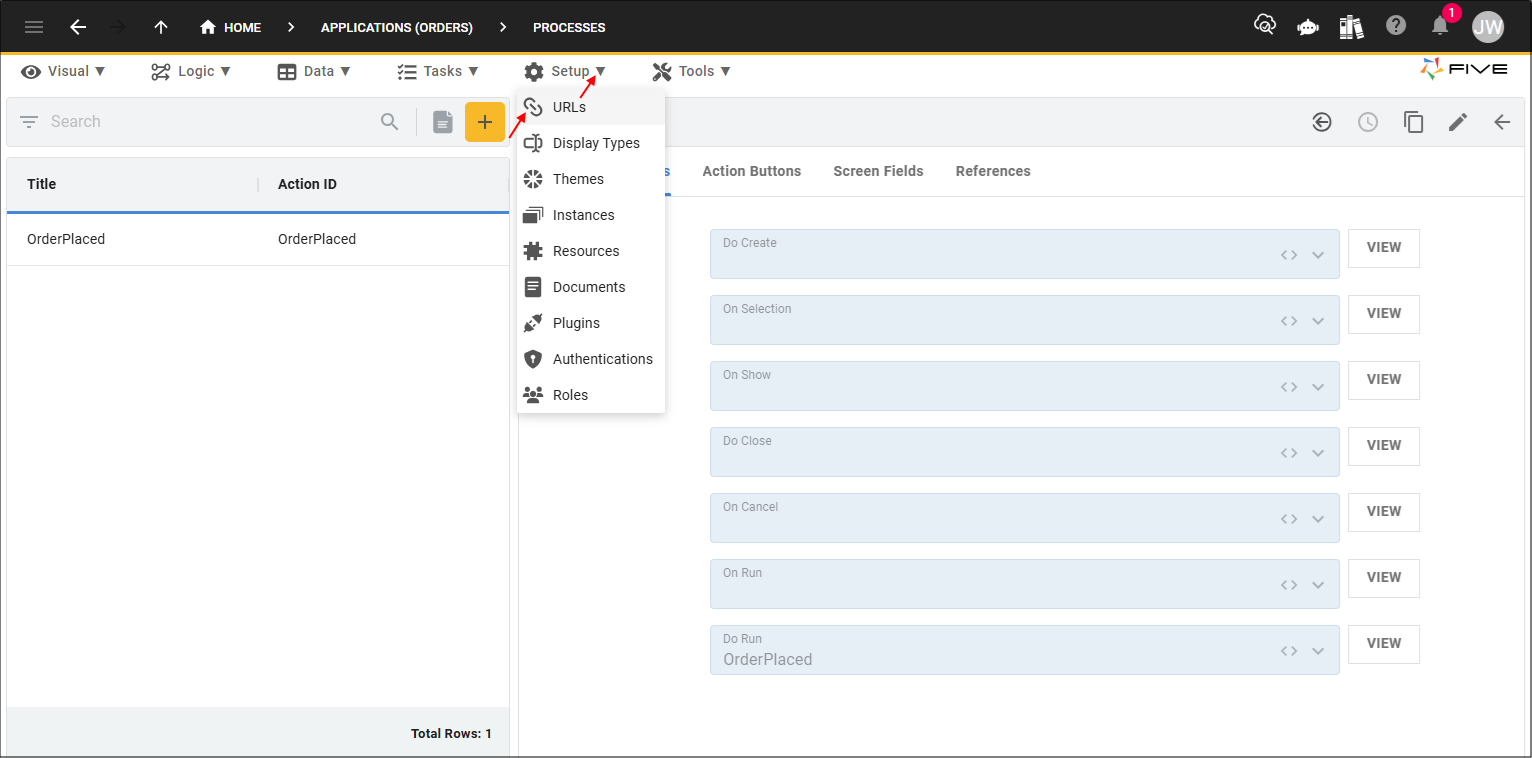The image size is (1532, 758).
Task: Select Display Types from the Setup menu
Action: 591,143
